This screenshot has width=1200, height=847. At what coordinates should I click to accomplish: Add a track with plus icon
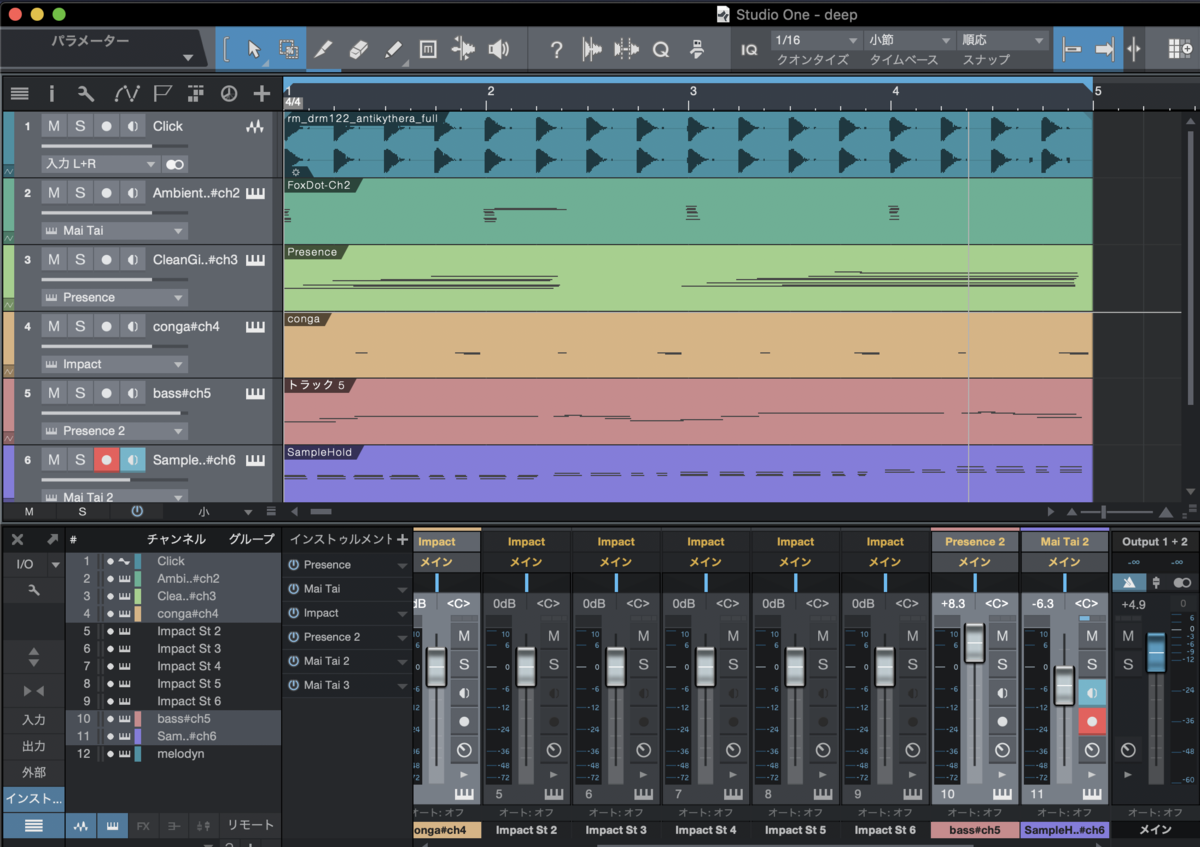click(262, 94)
